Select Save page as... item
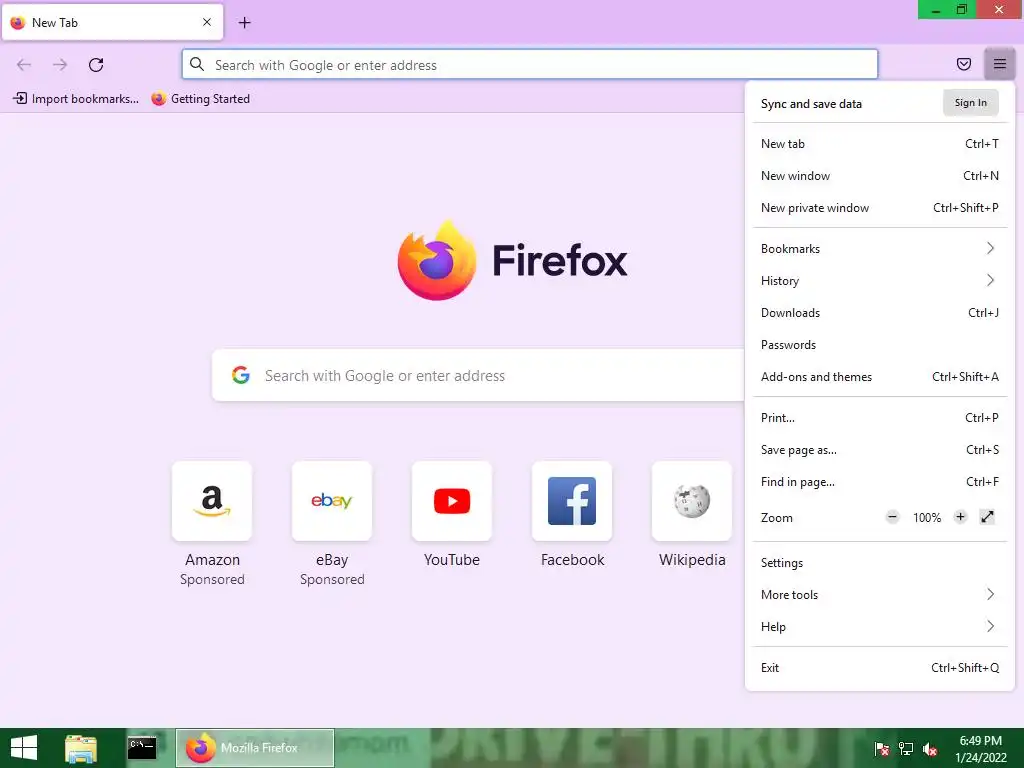1024x768 pixels. (880, 450)
